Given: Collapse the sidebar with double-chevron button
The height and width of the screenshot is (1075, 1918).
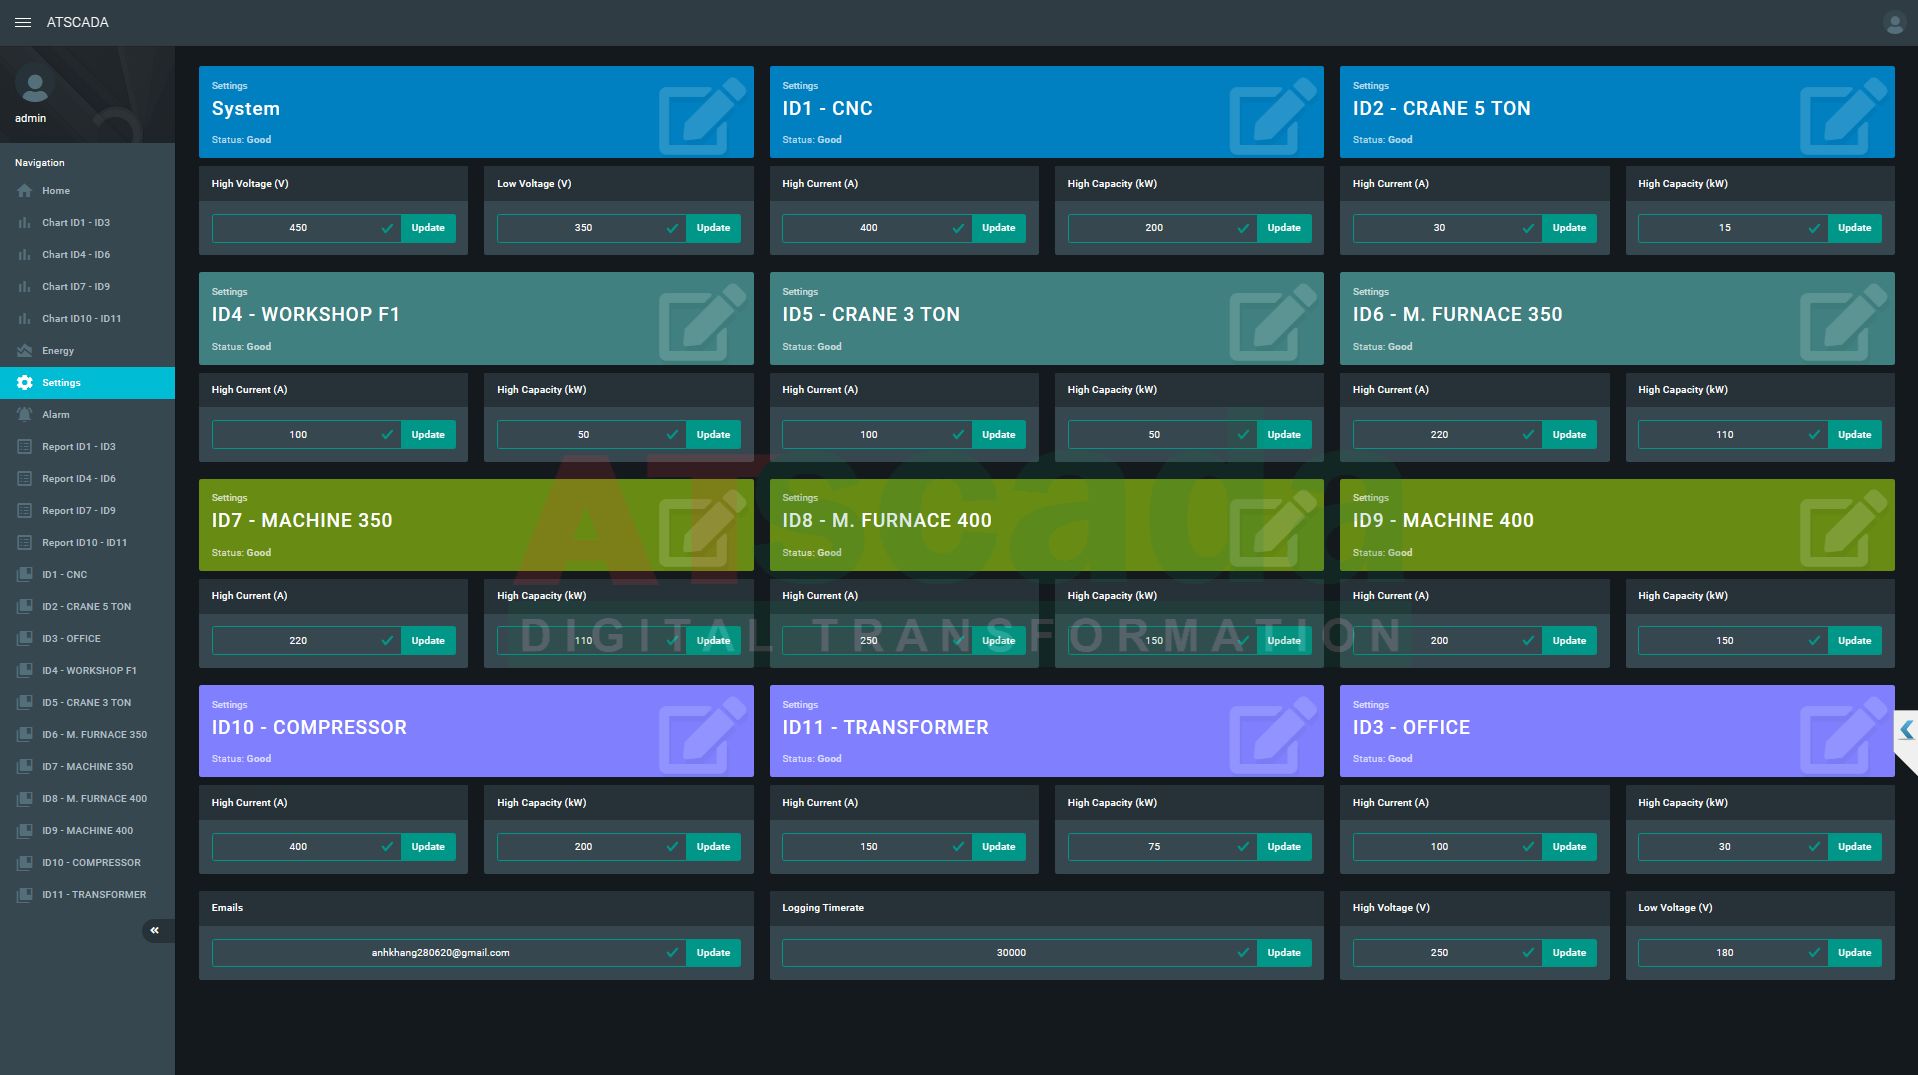Looking at the screenshot, I should pos(155,931).
